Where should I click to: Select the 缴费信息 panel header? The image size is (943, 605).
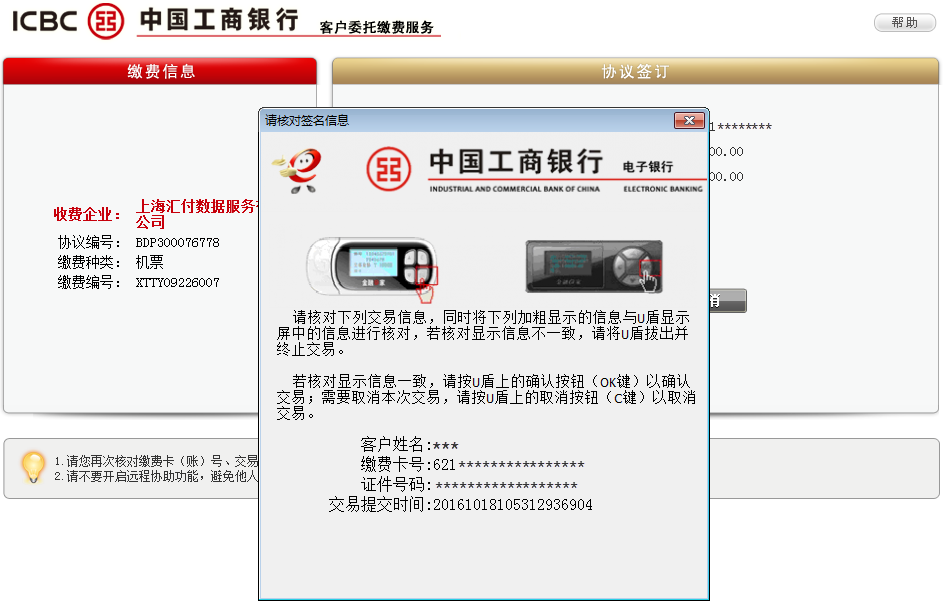tap(160, 71)
